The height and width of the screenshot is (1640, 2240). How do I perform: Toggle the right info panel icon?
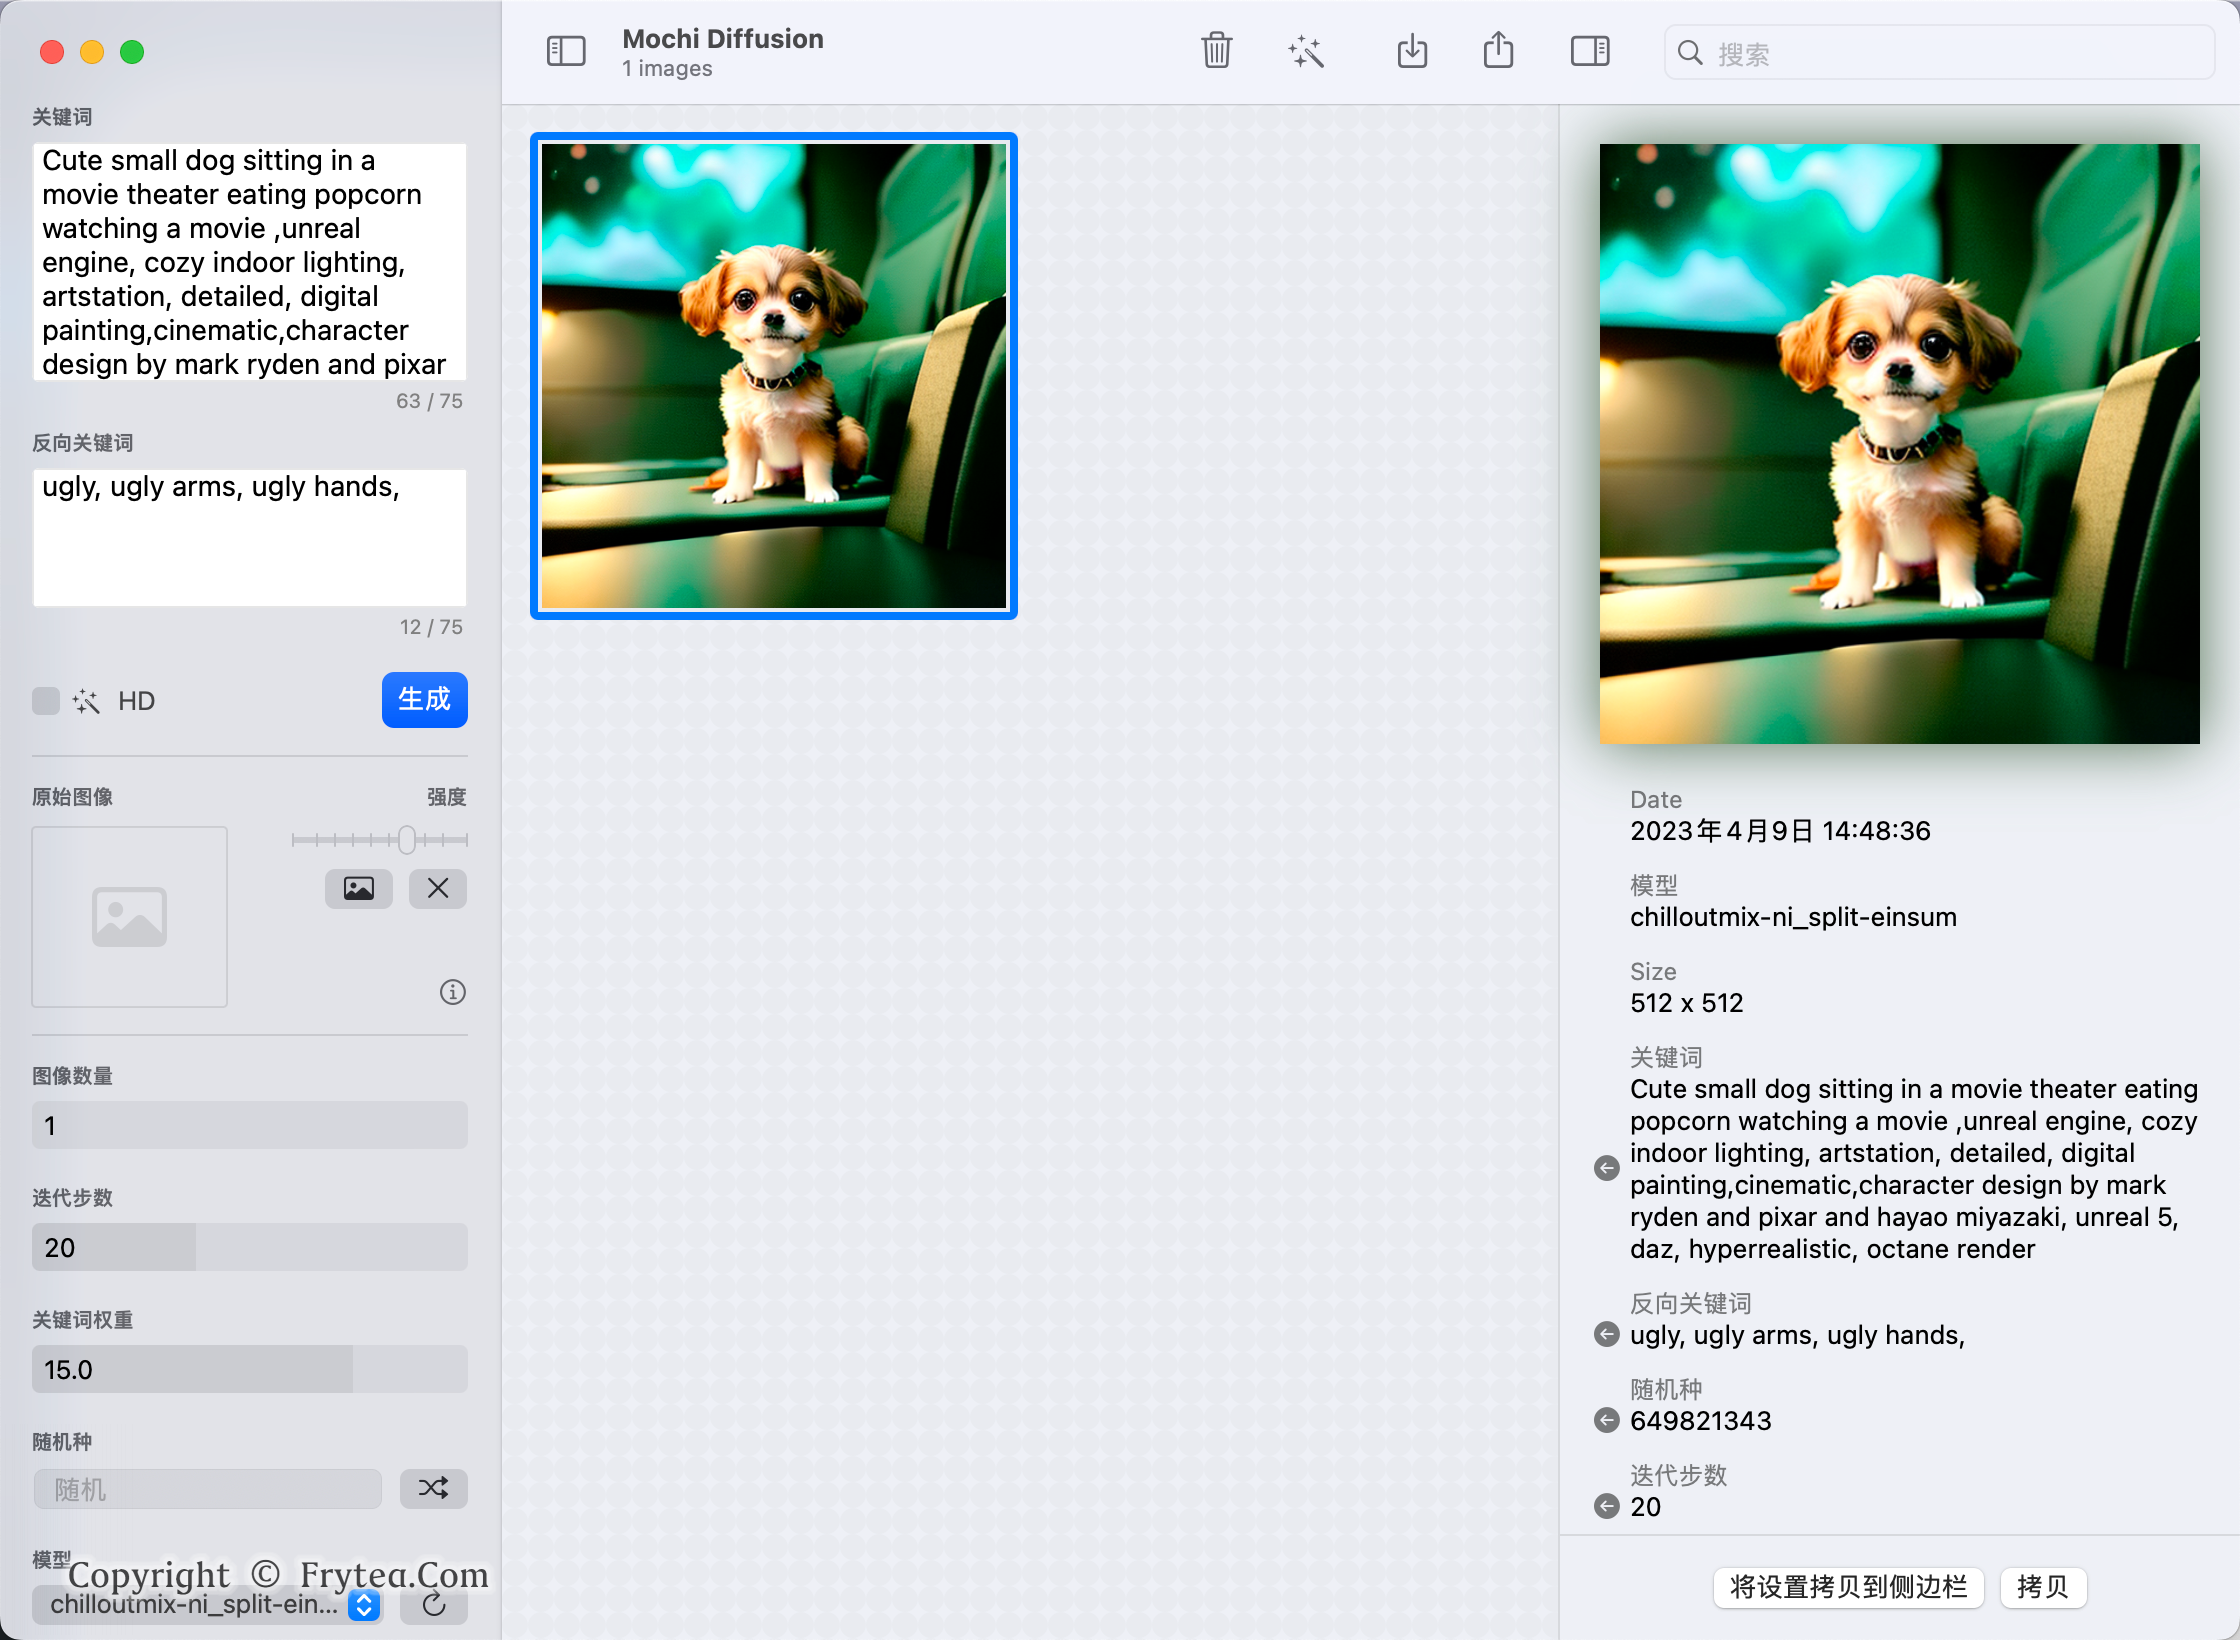click(x=1590, y=51)
